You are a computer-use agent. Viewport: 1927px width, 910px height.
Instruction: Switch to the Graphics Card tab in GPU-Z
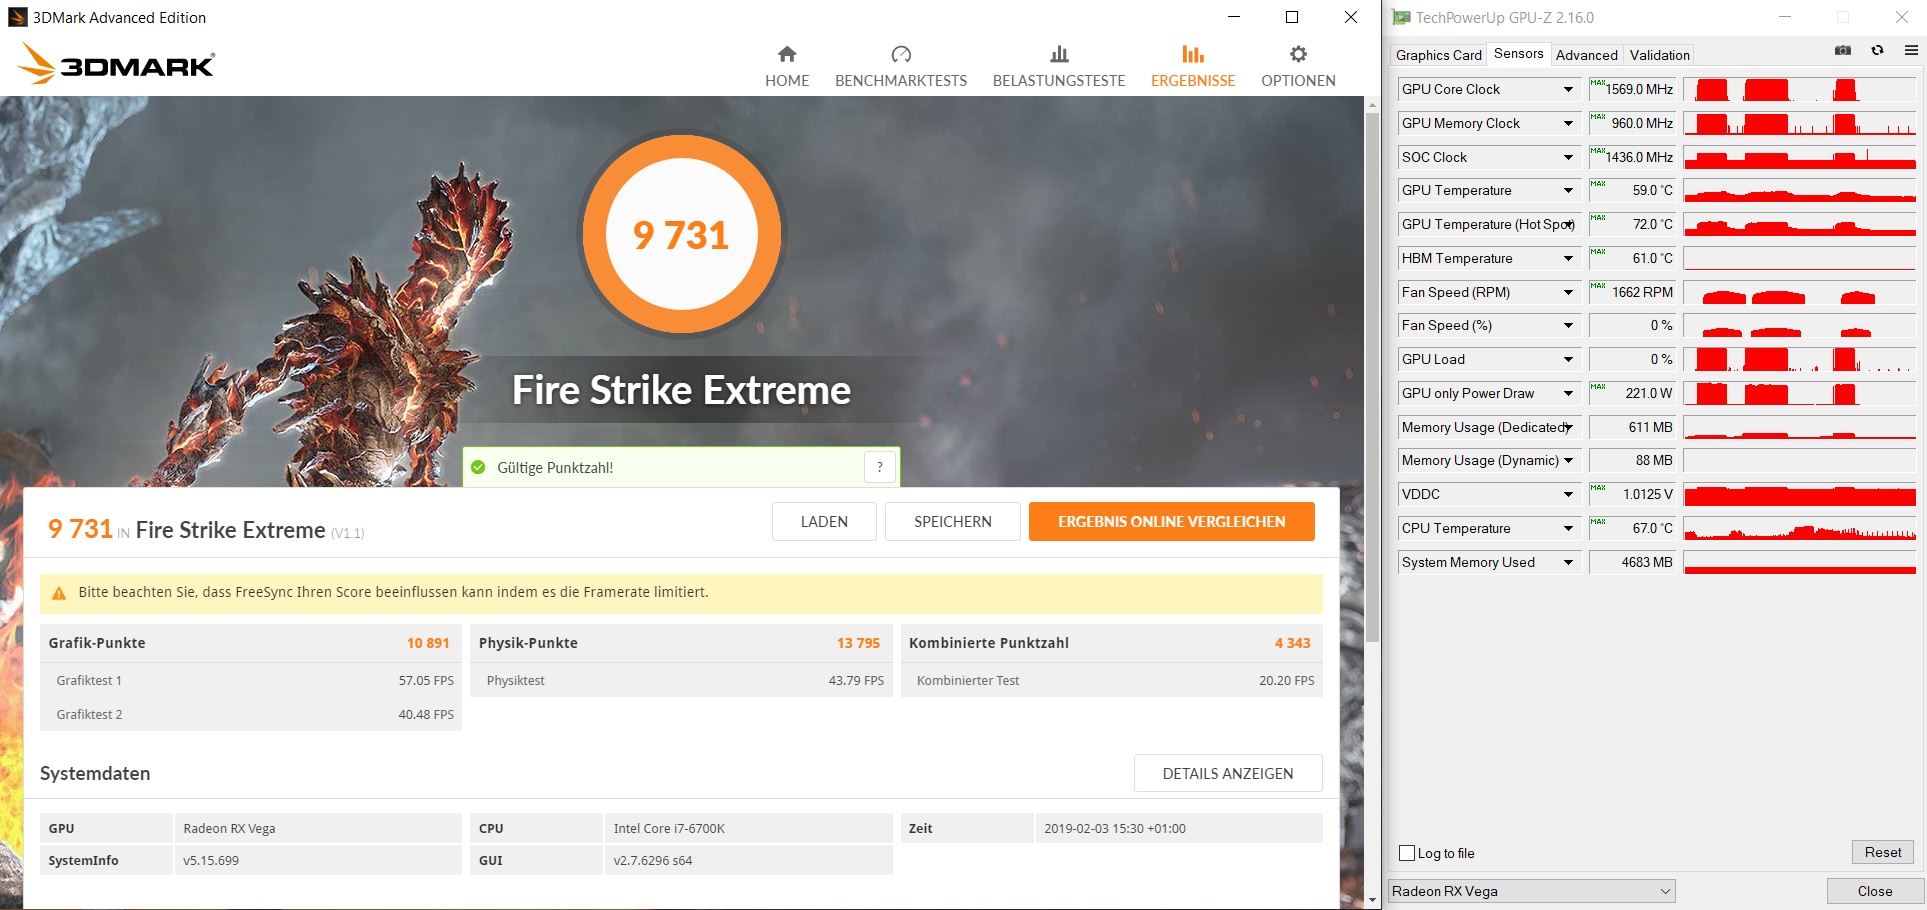(x=1439, y=55)
